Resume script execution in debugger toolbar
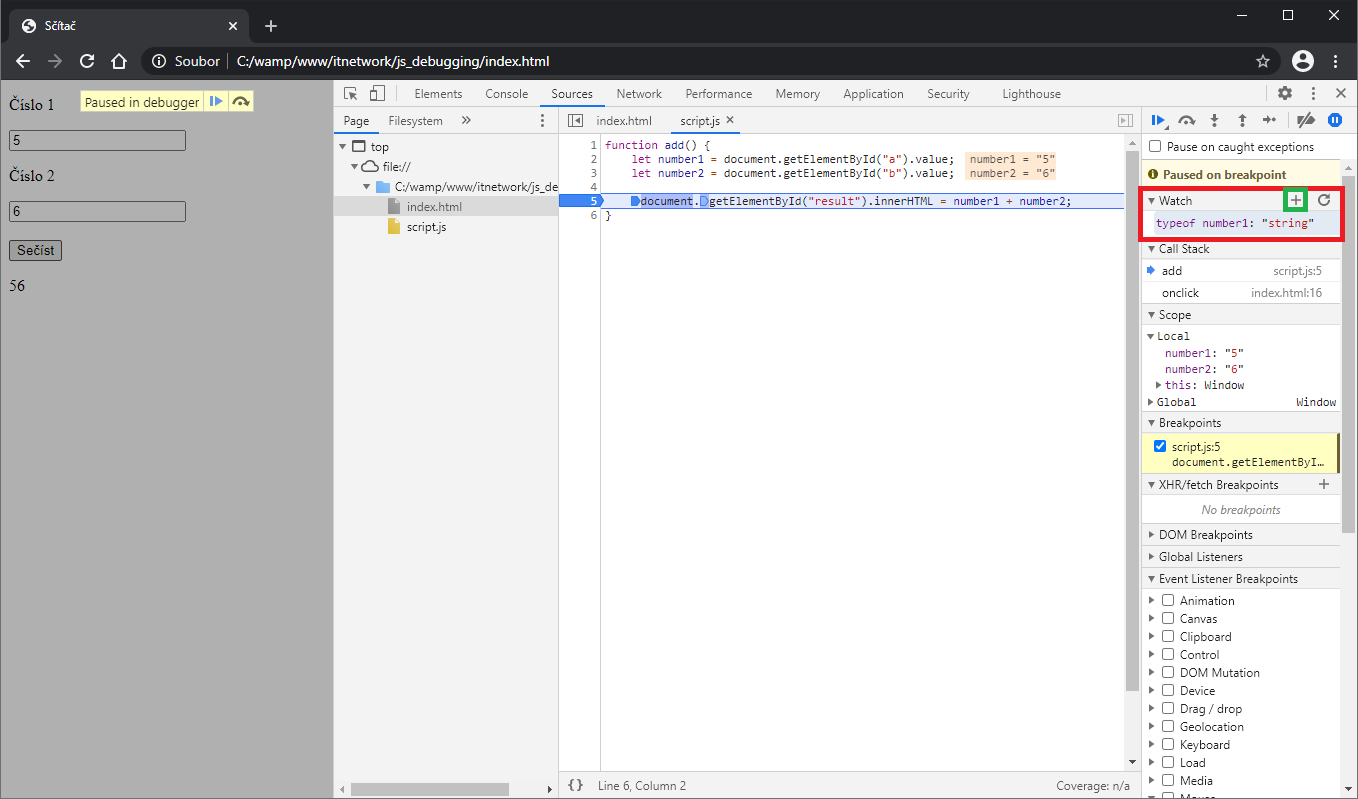Viewport: 1358px width, 799px height. tap(1158, 120)
